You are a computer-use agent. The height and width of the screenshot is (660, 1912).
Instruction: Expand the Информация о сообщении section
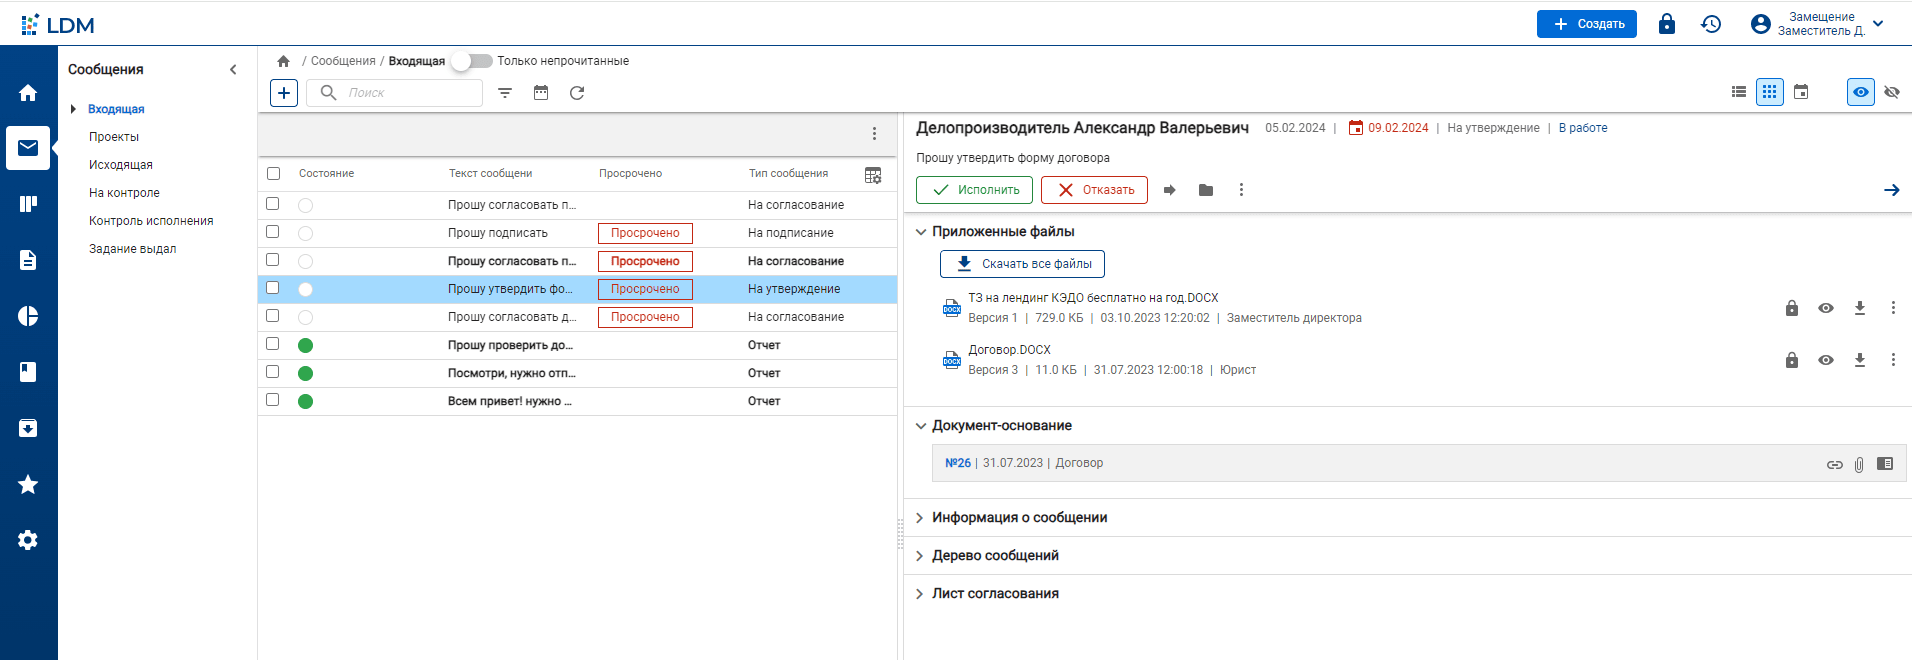click(x=1019, y=518)
